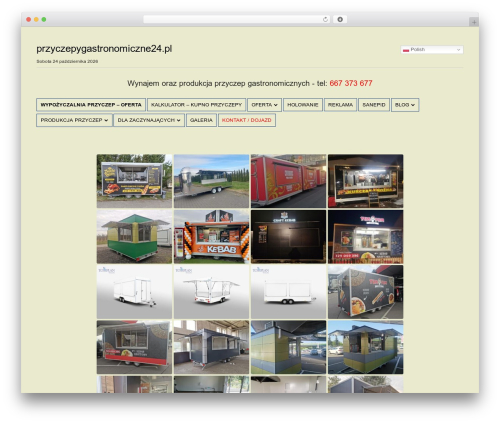Screen dimensions: 500x423
Task: Expand the OFERTA menu
Action: click(264, 105)
